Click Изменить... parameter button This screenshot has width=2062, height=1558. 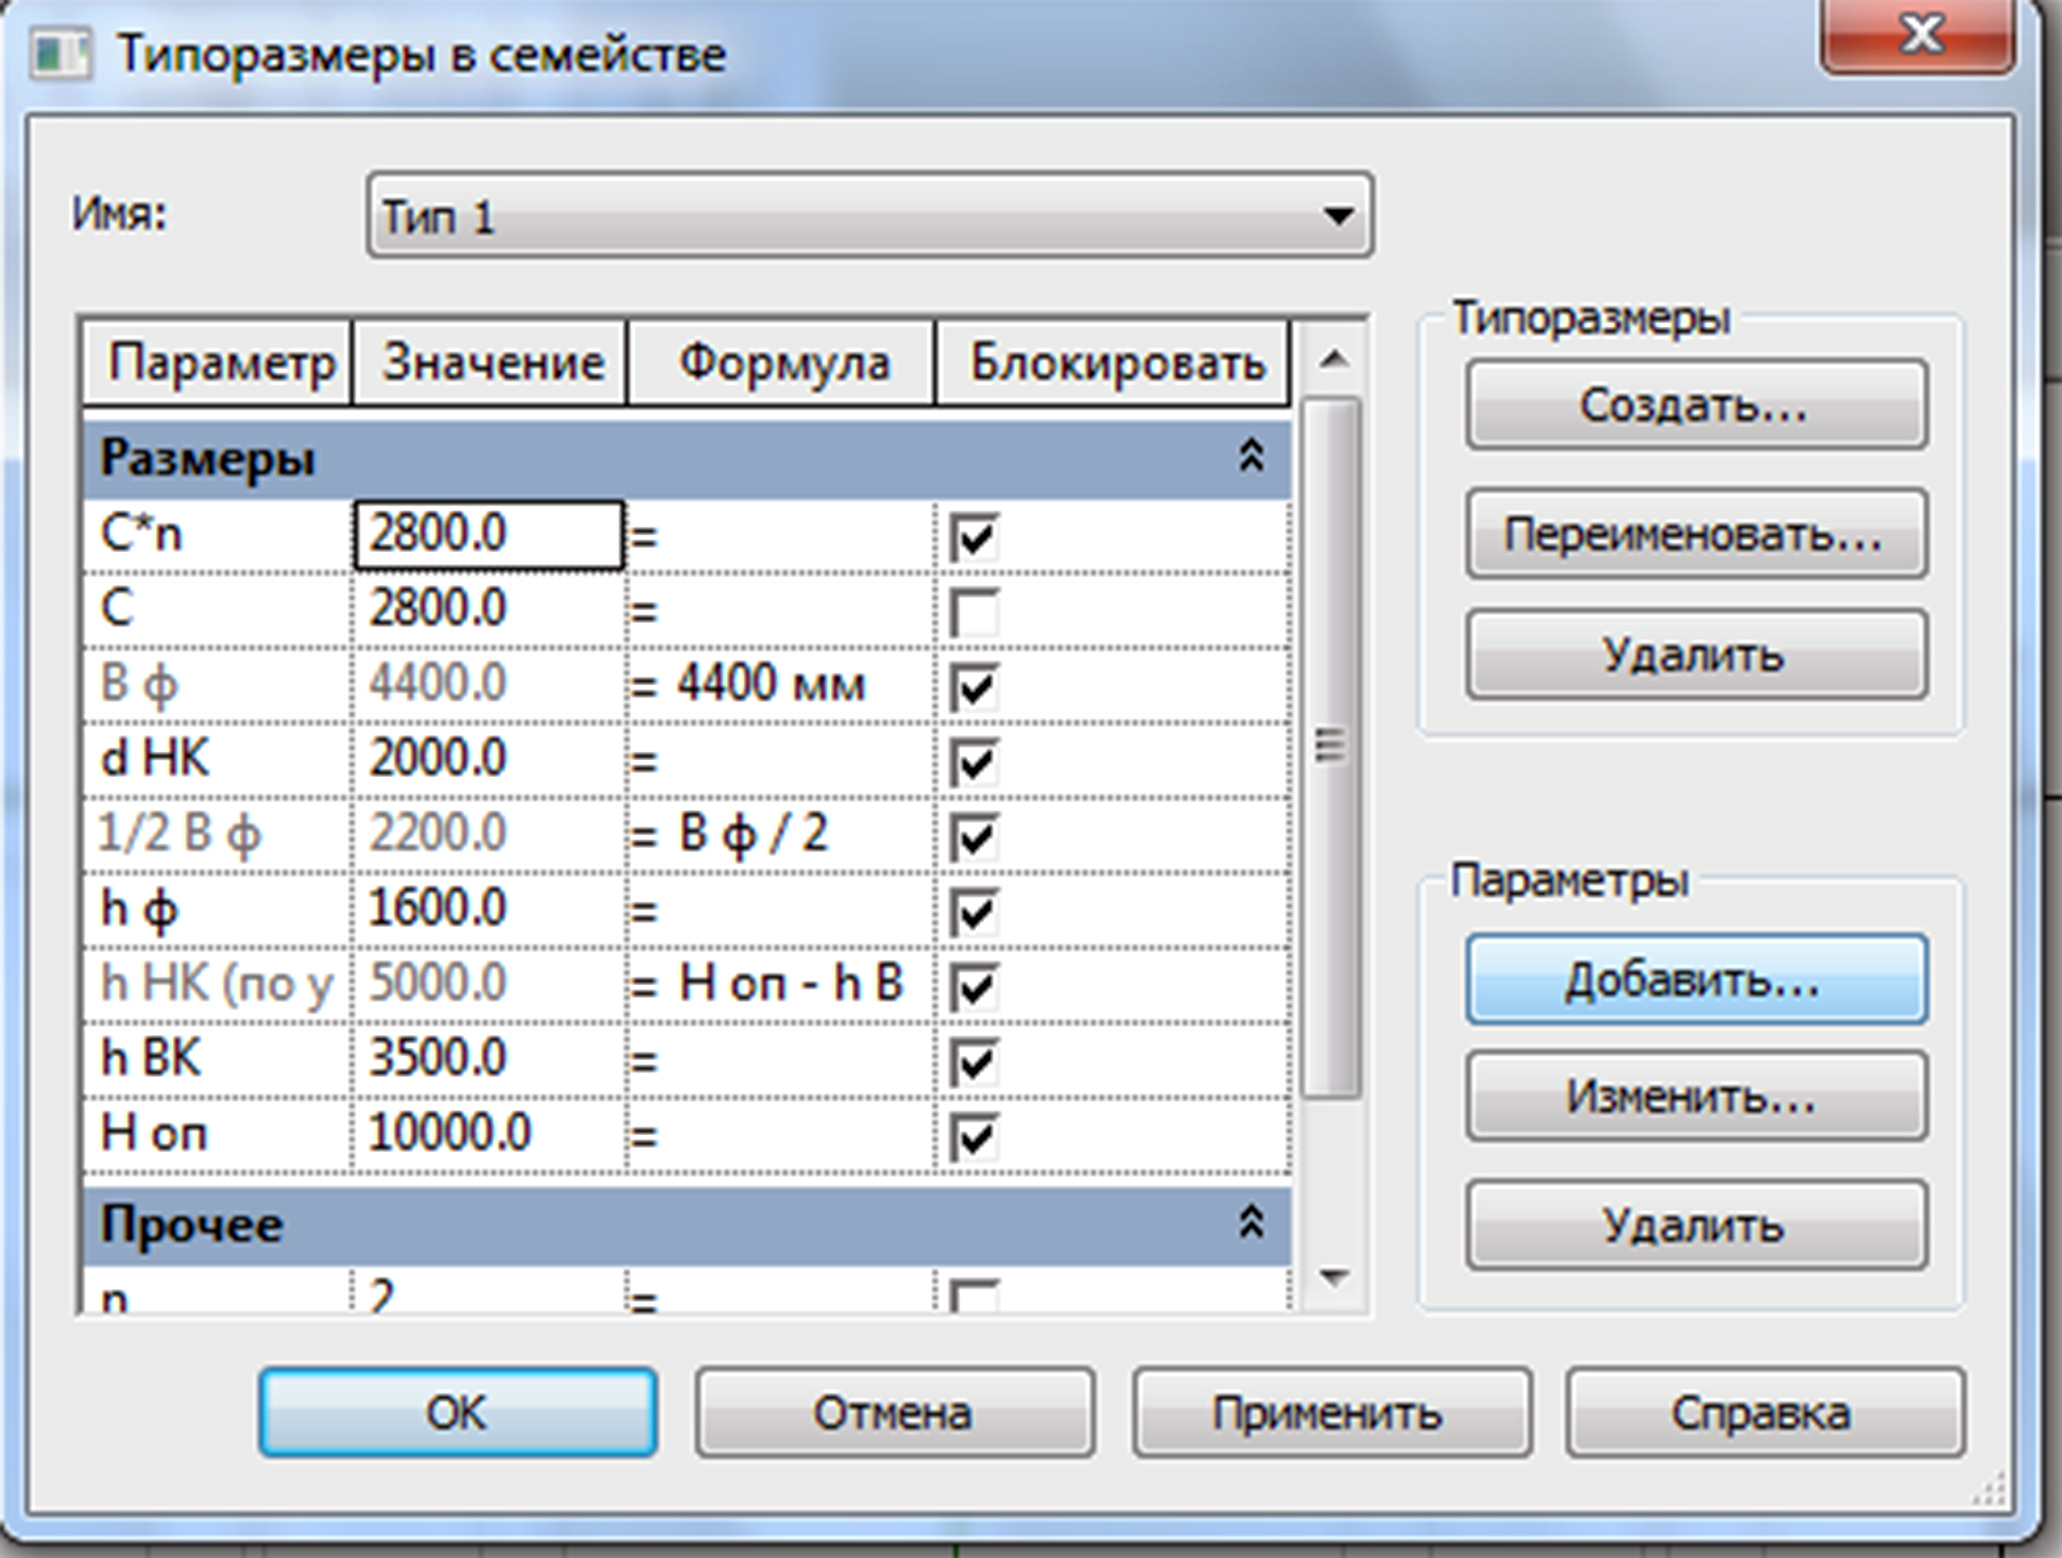click(x=1695, y=1097)
